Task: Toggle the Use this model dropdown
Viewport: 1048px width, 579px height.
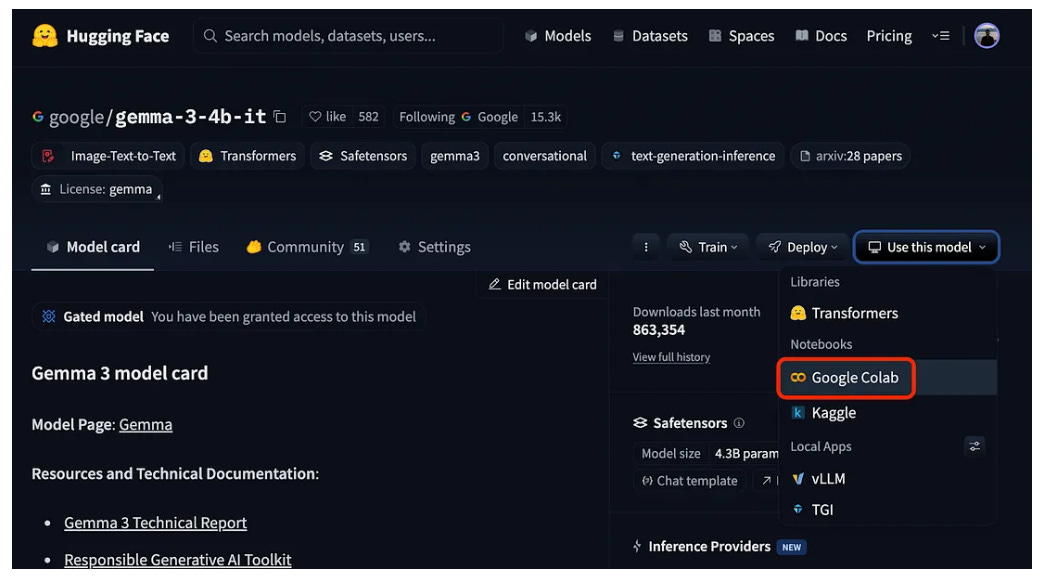Action: click(926, 247)
